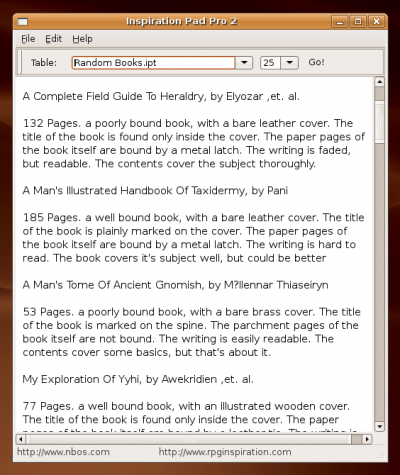
Task: Click the toolbar drag handle left of Table
Action: 21,62
